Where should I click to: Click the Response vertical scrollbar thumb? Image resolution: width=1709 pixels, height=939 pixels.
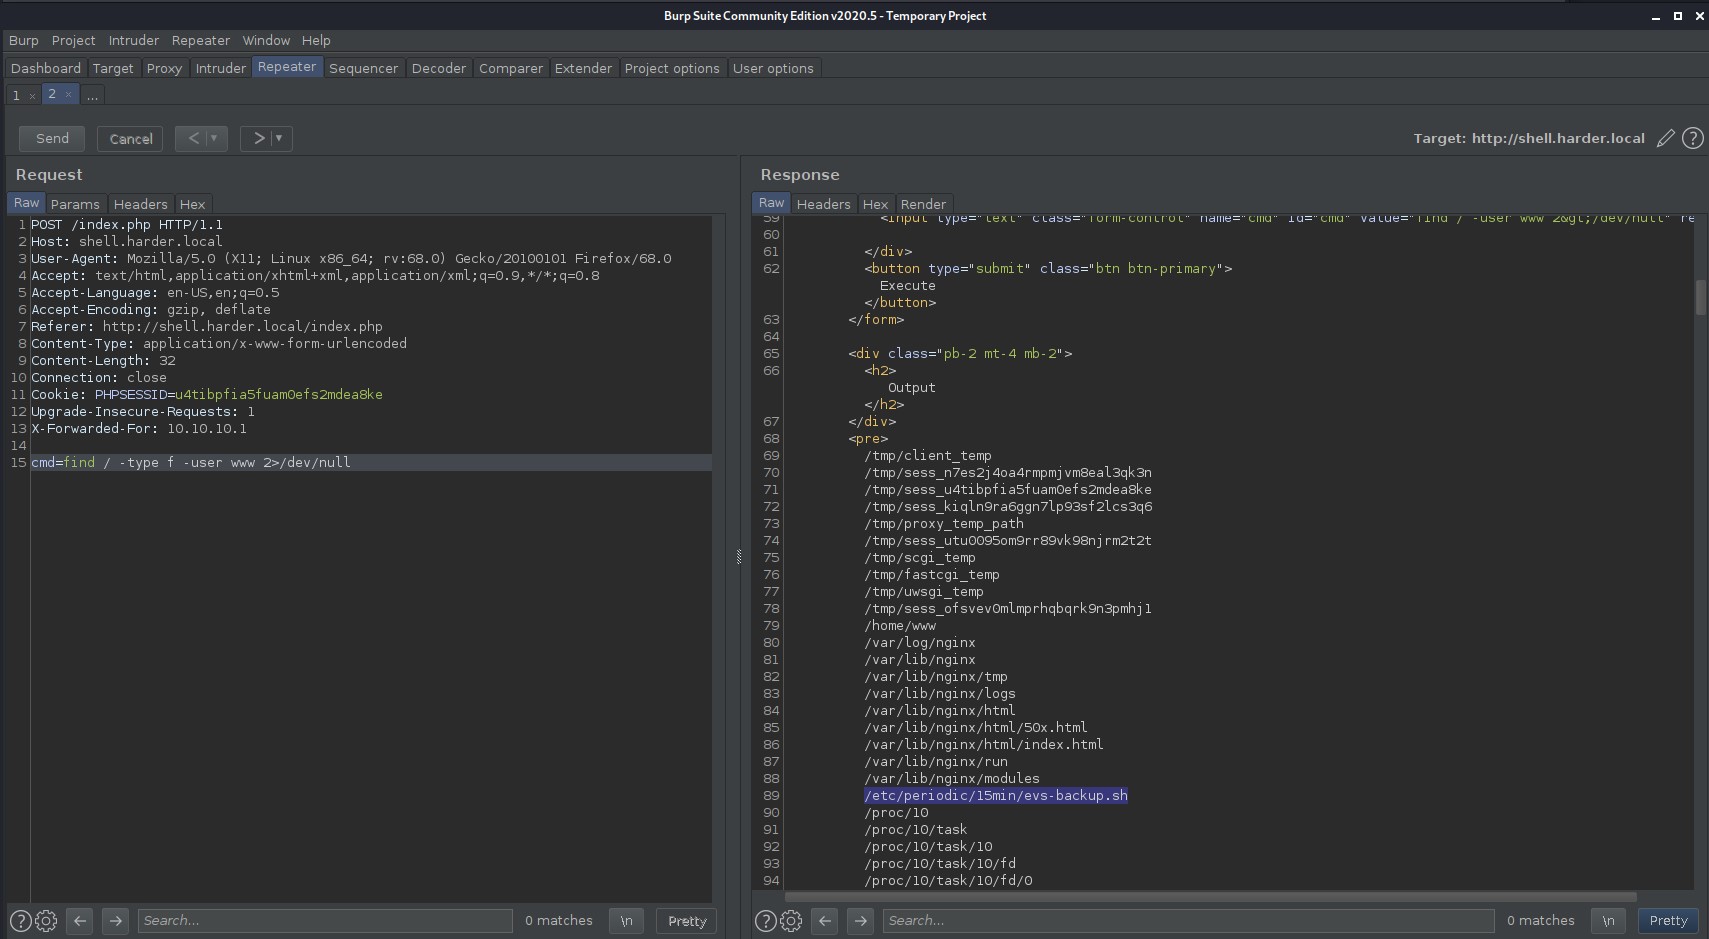coord(1700,297)
